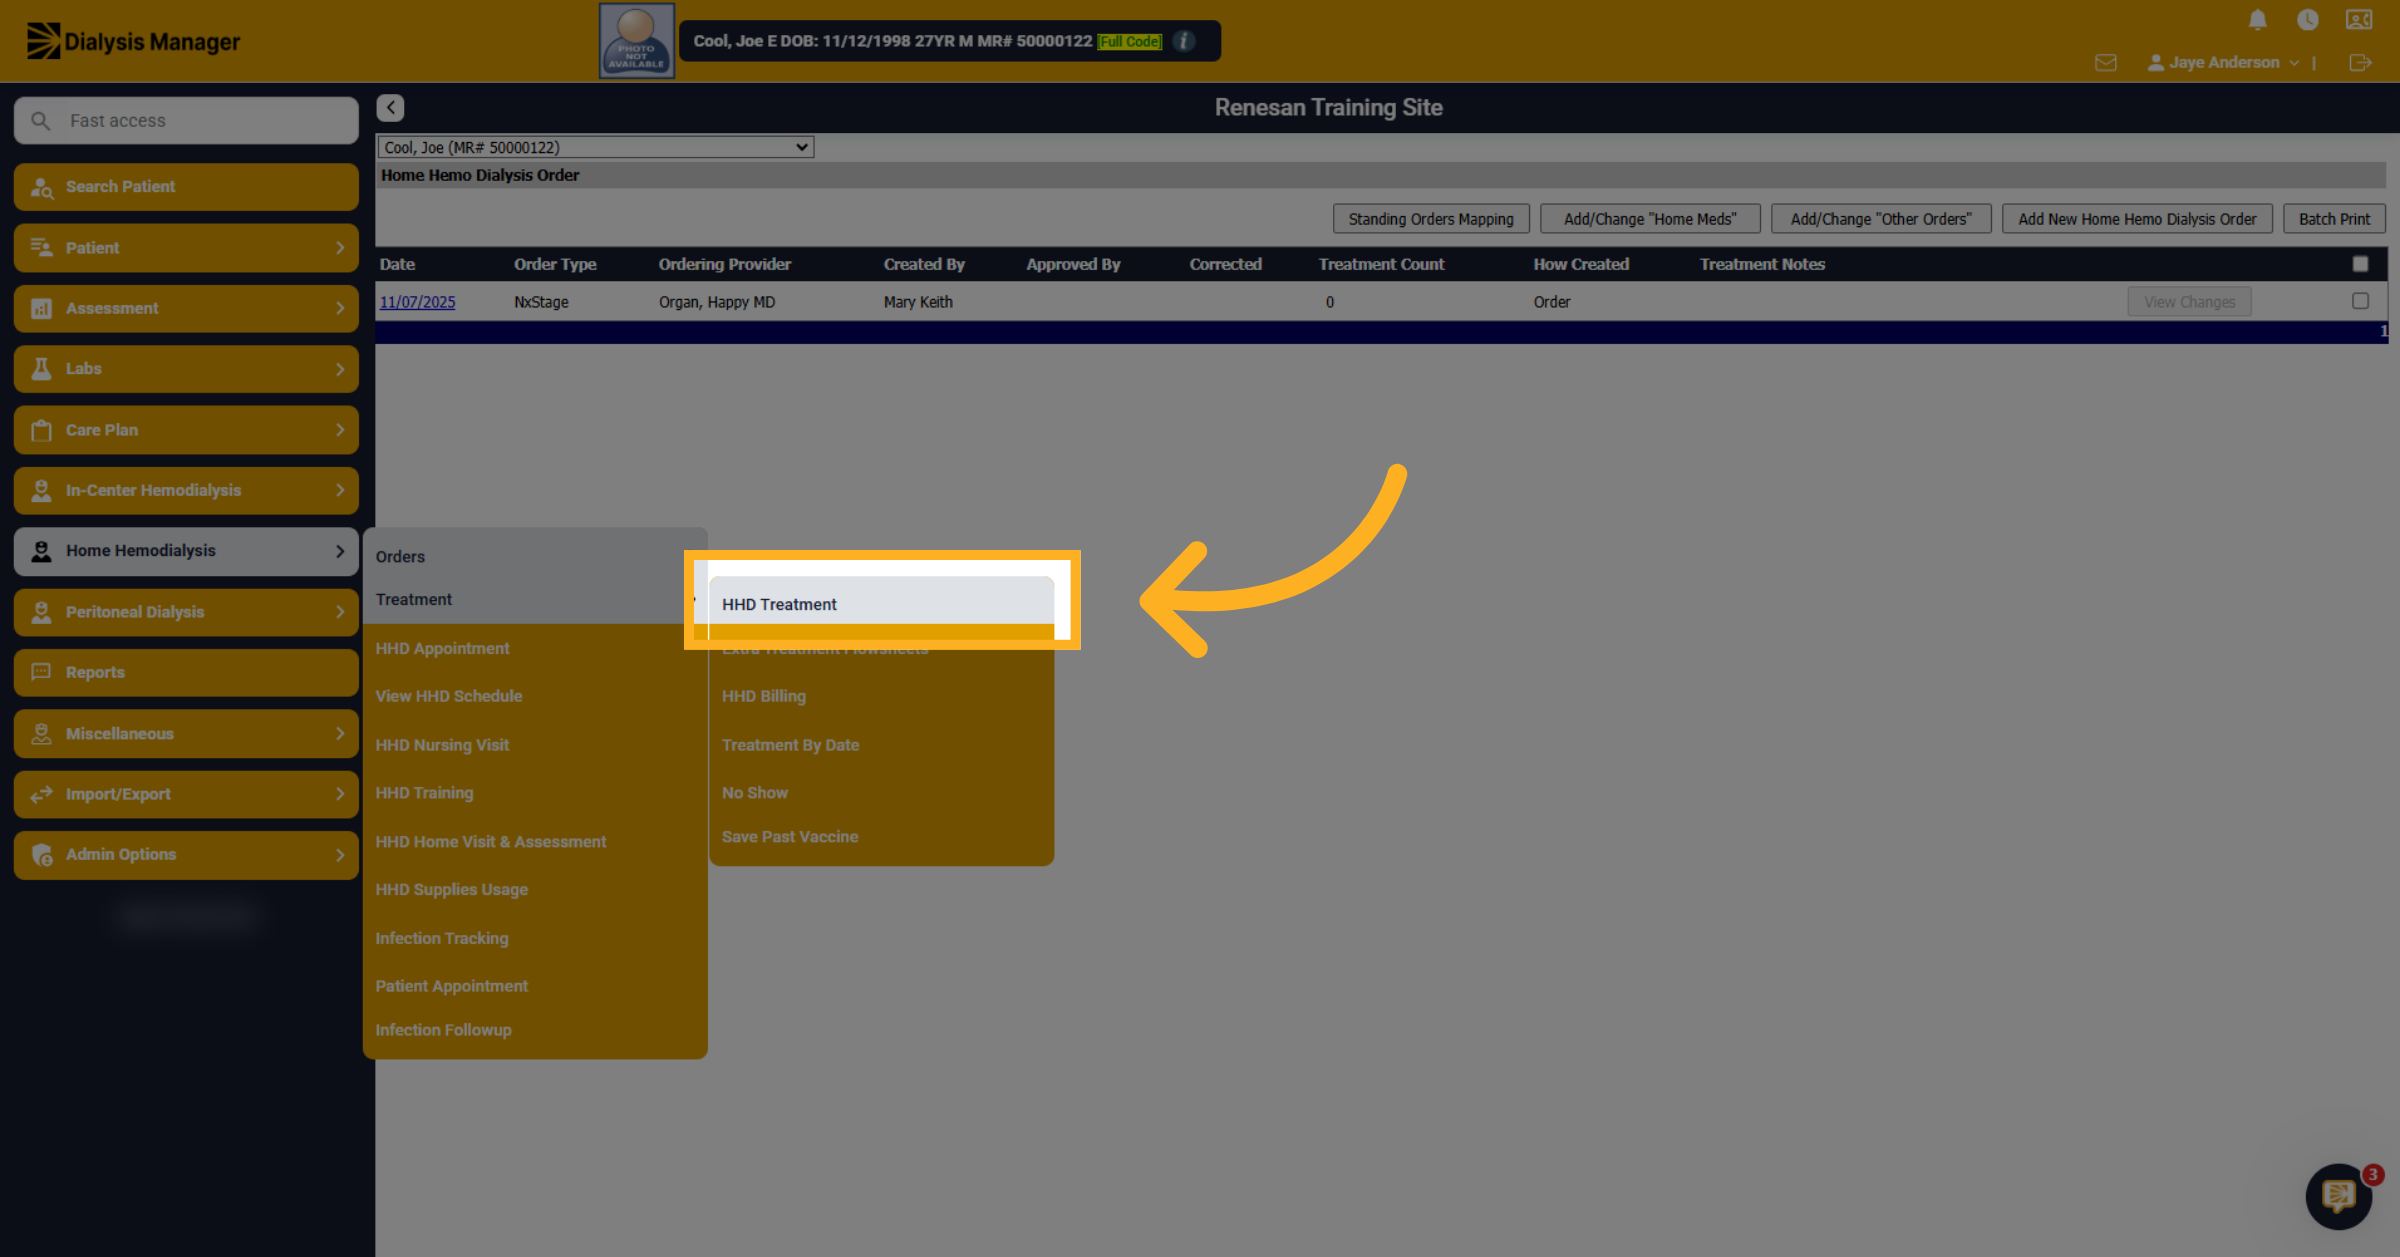The image size is (2400, 1257).
Task: Click the View Changes button
Action: (x=2189, y=302)
